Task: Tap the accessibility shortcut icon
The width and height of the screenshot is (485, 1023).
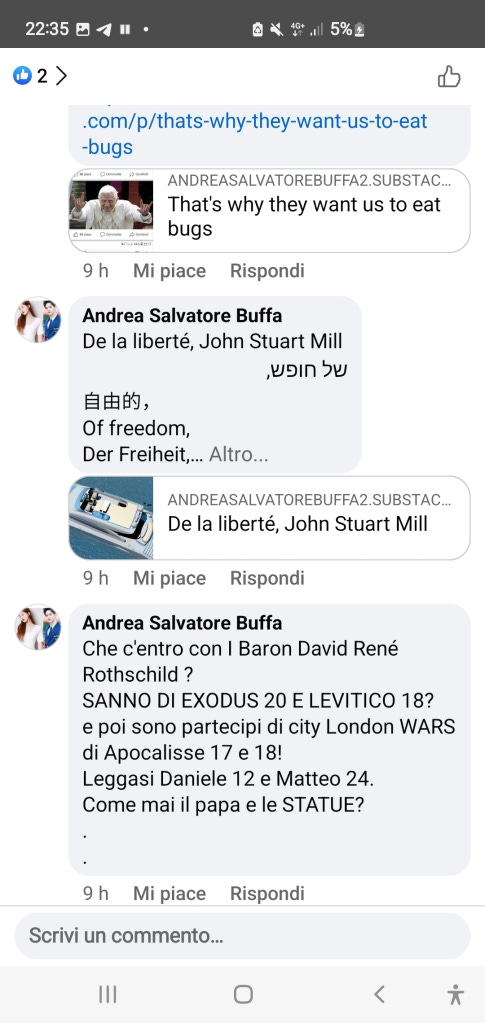Action: (x=456, y=994)
